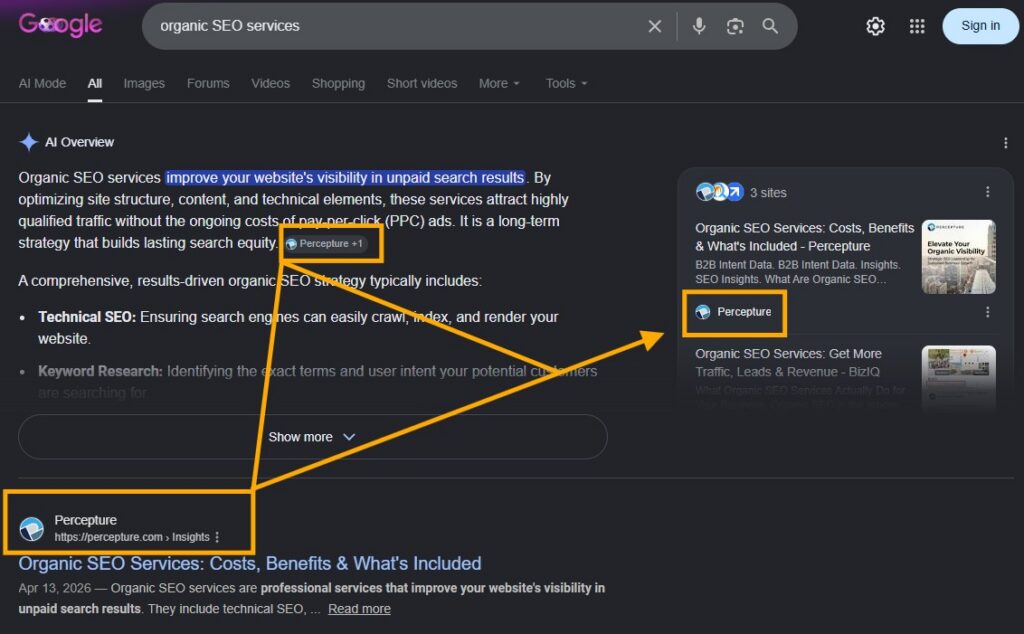This screenshot has width=1024, height=634.
Task: Switch to AI Mode tab
Action: [42, 84]
